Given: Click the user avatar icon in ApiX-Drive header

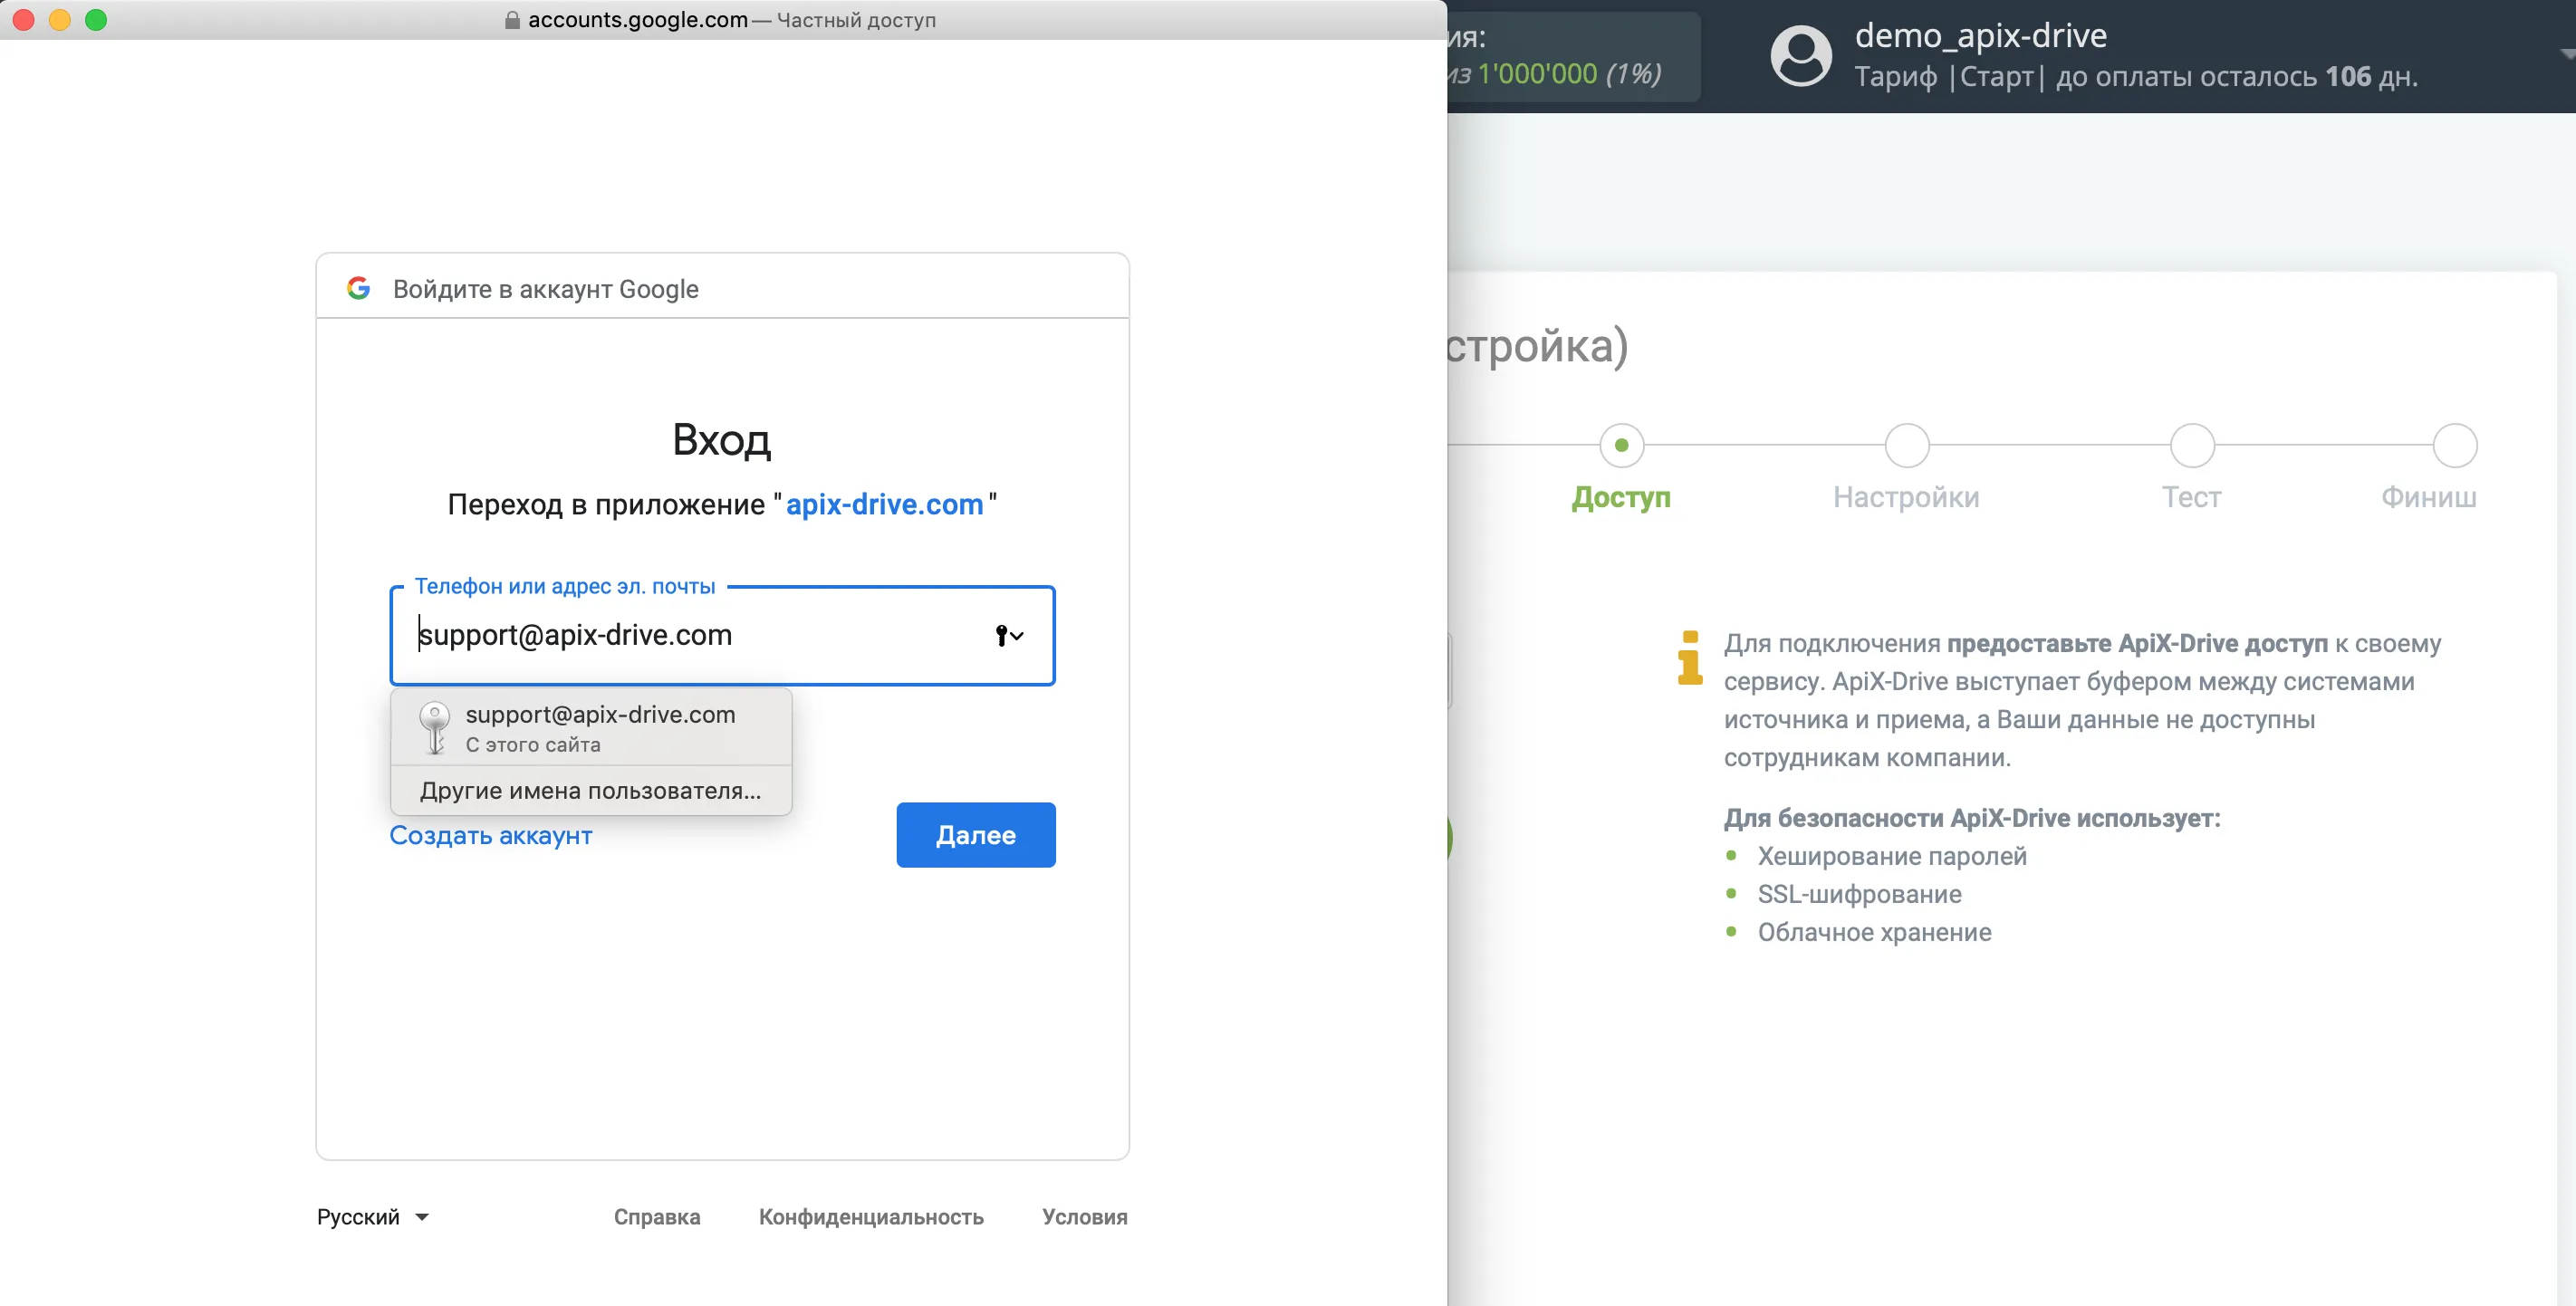Looking at the screenshot, I should (x=1801, y=56).
